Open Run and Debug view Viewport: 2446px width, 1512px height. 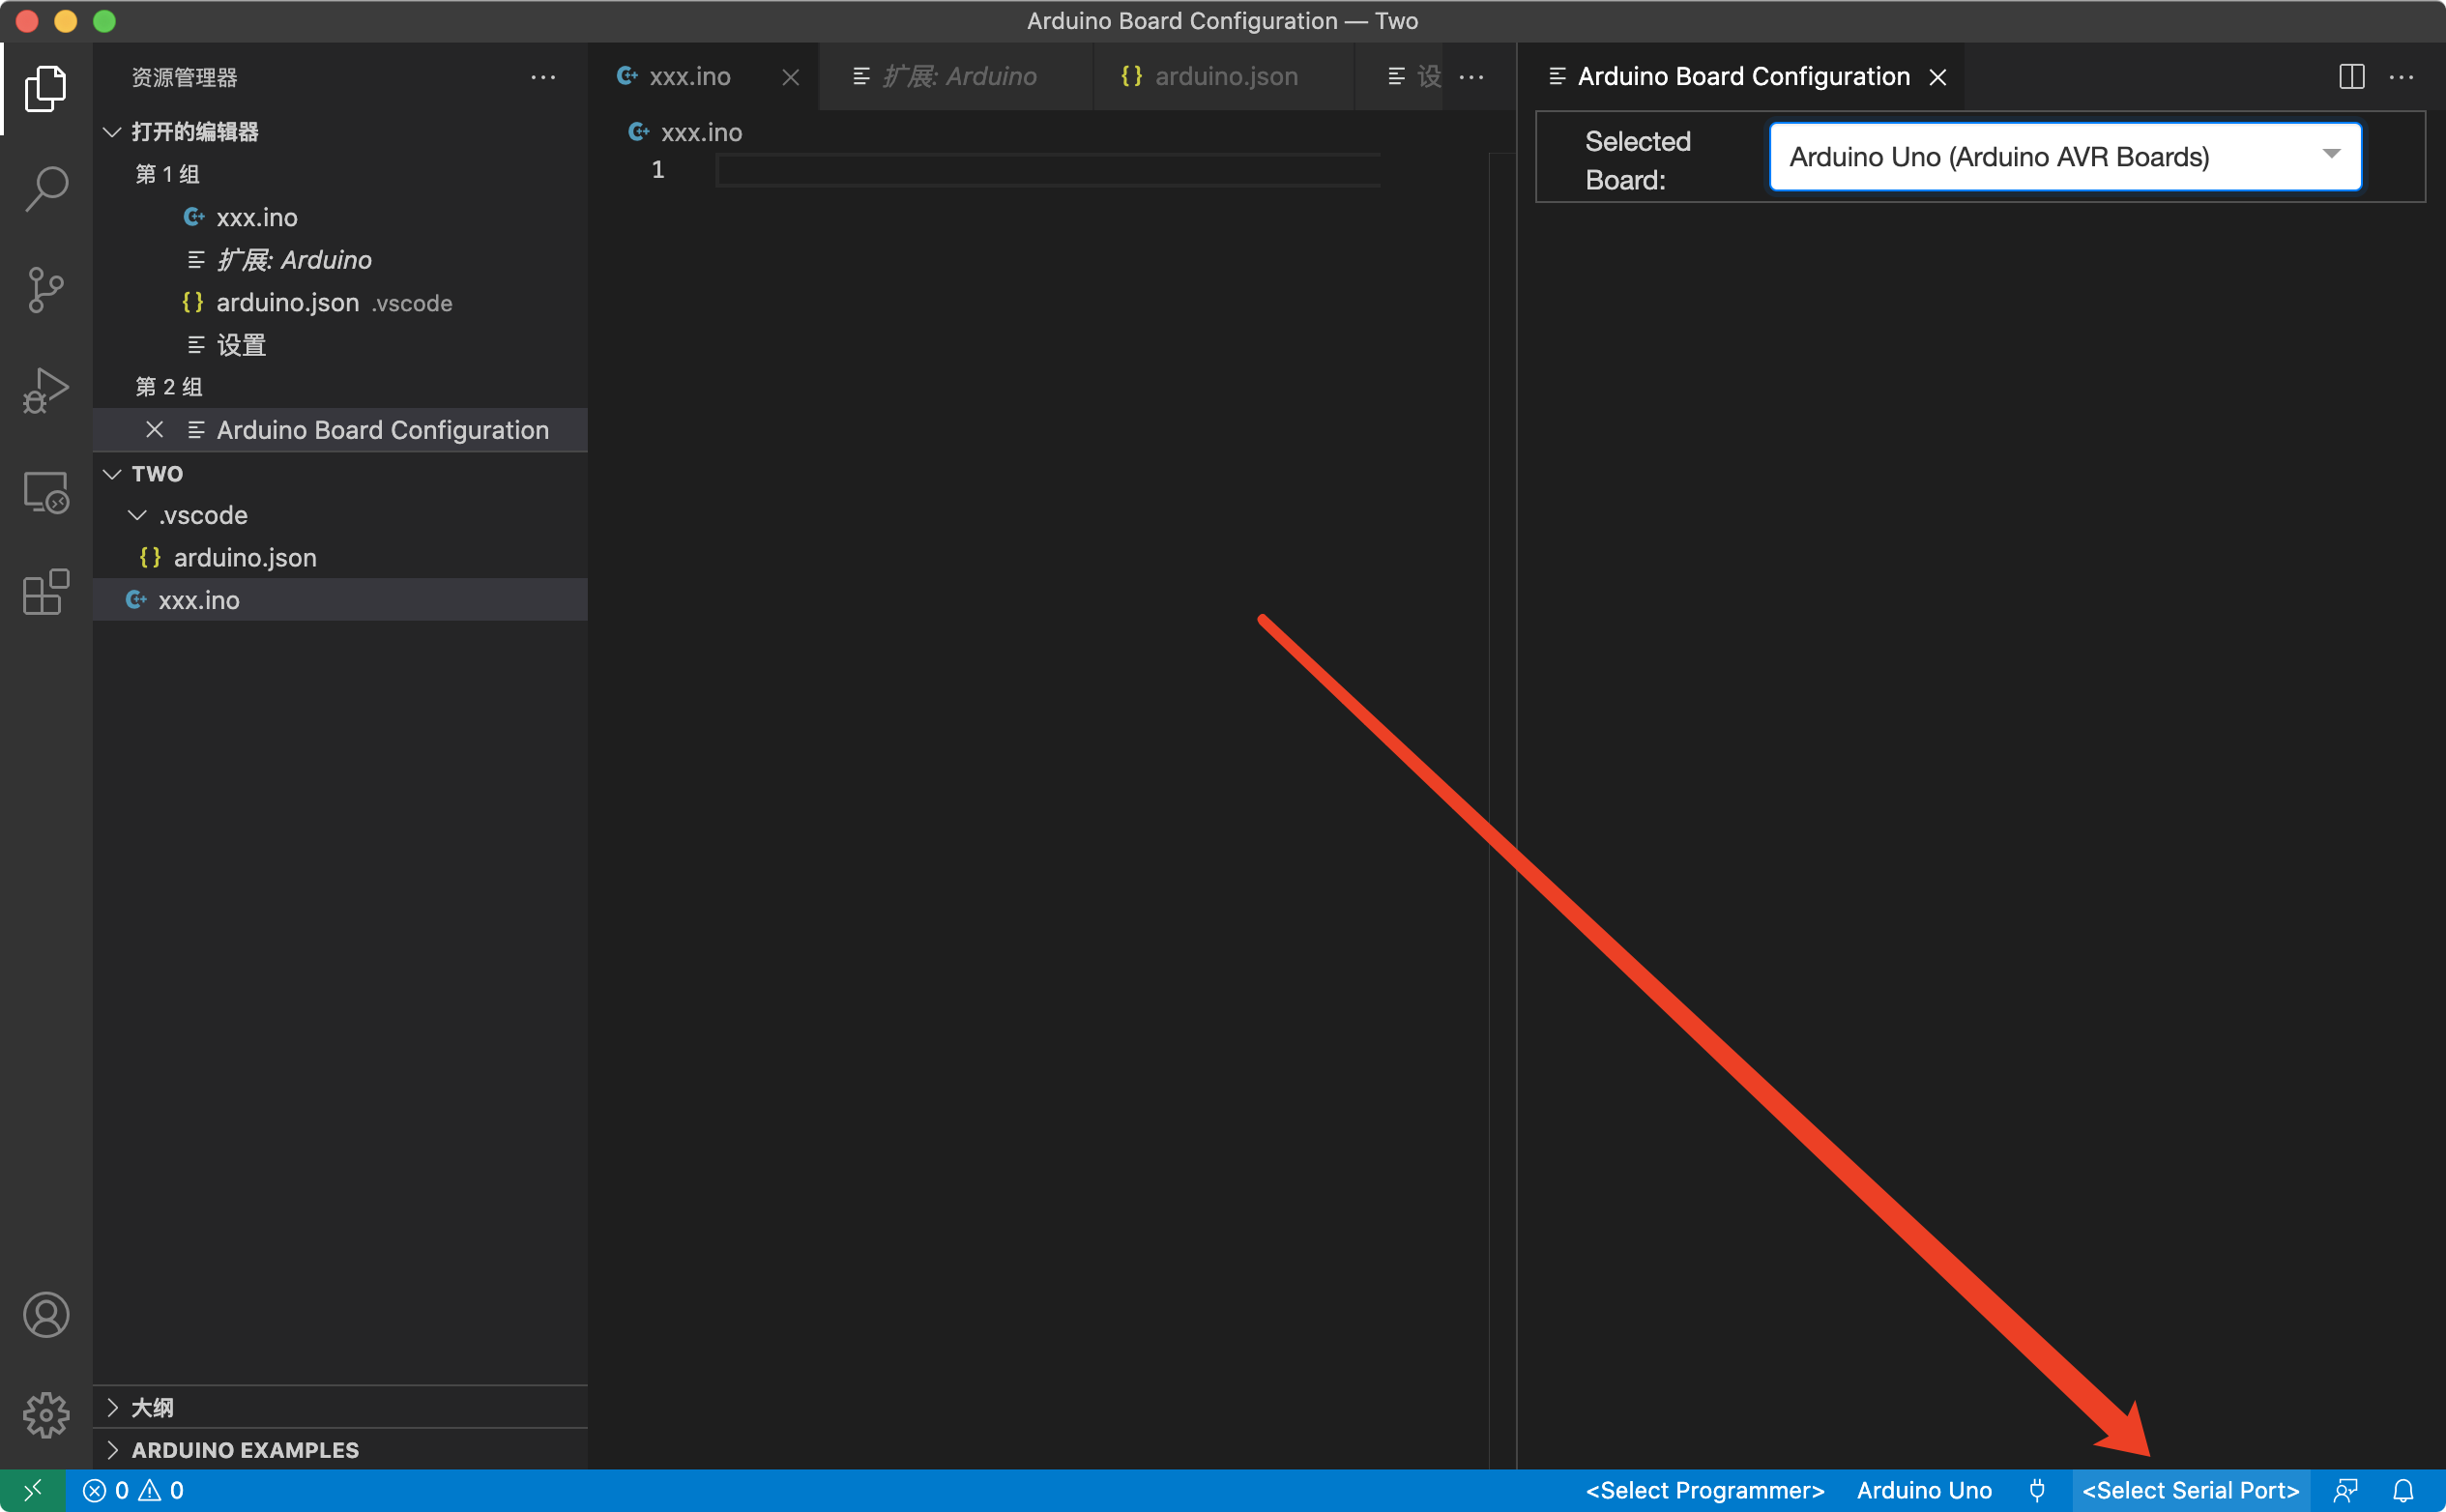(x=46, y=391)
